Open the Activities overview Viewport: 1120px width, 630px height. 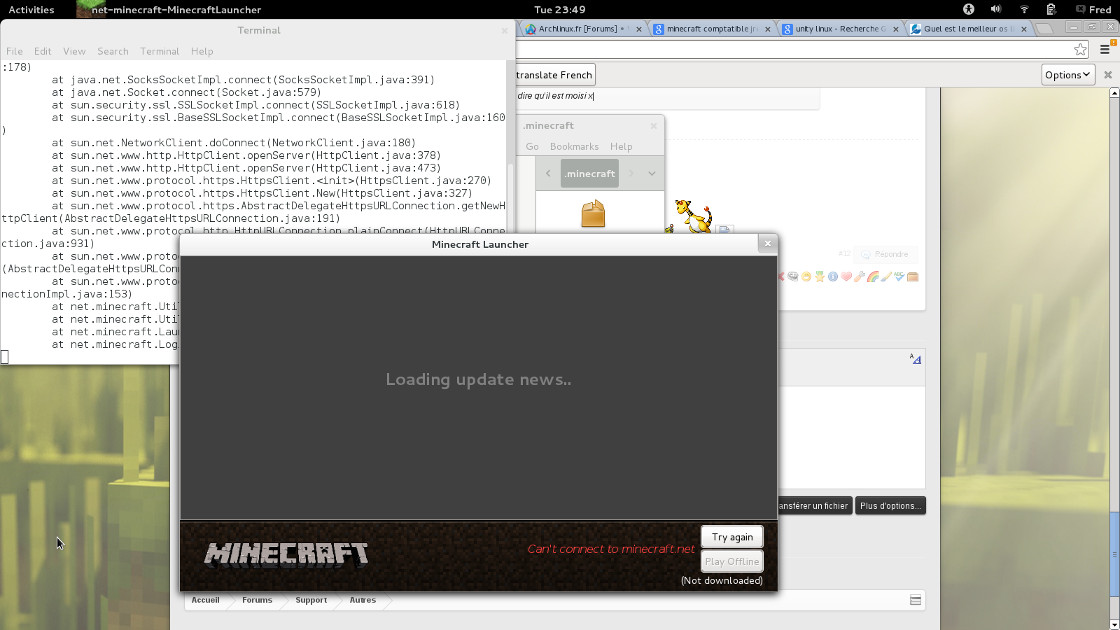point(31,9)
